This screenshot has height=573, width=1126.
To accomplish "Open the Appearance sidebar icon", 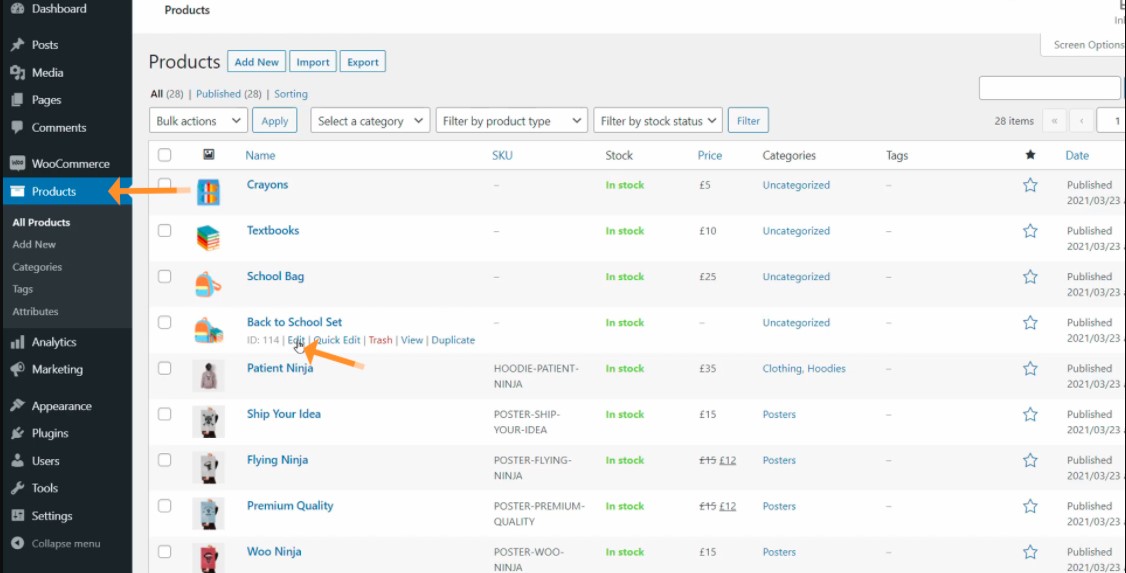I will [x=17, y=407].
